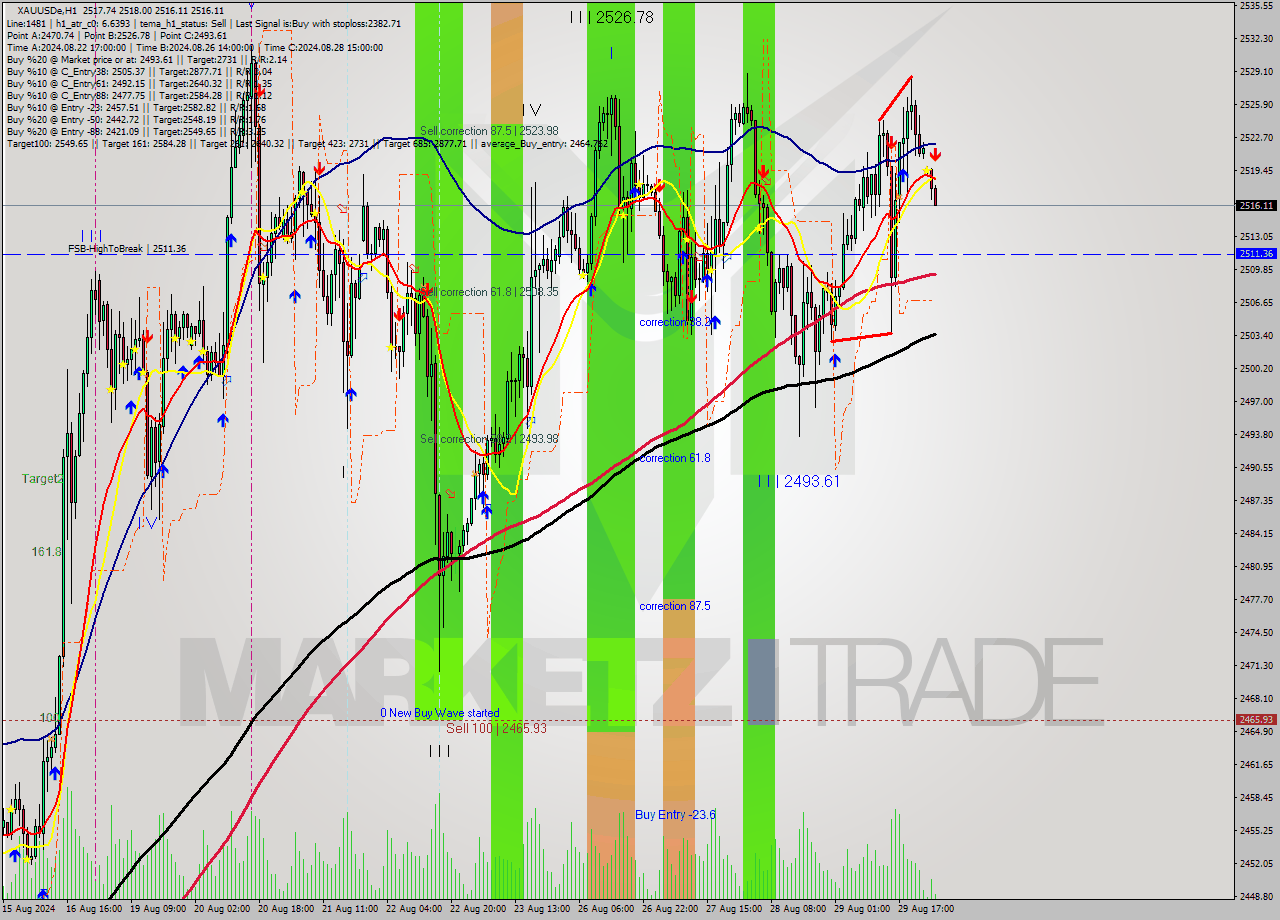Click the '20 Aug 02:00' time axis label

tap(223, 909)
